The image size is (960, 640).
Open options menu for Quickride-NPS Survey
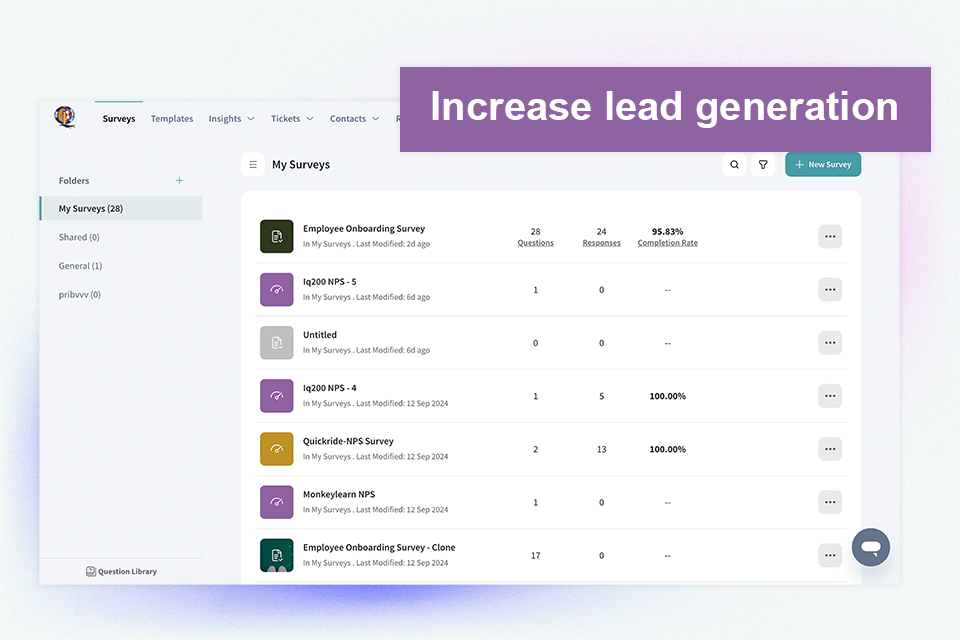point(830,449)
